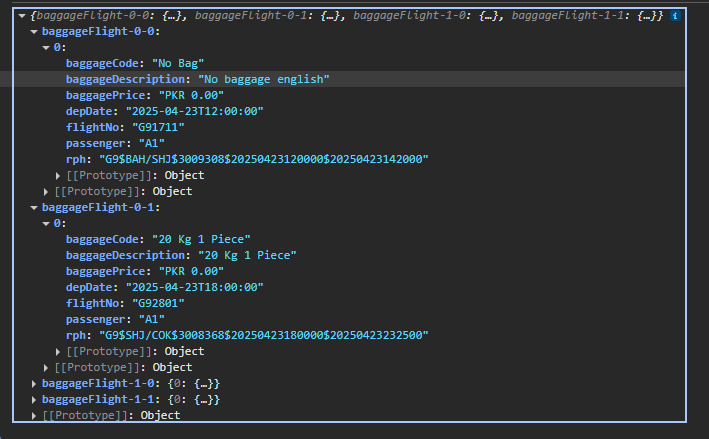Select flight number value "G91711"
Viewport: 709px width, 439px height.
tap(158, 127)
